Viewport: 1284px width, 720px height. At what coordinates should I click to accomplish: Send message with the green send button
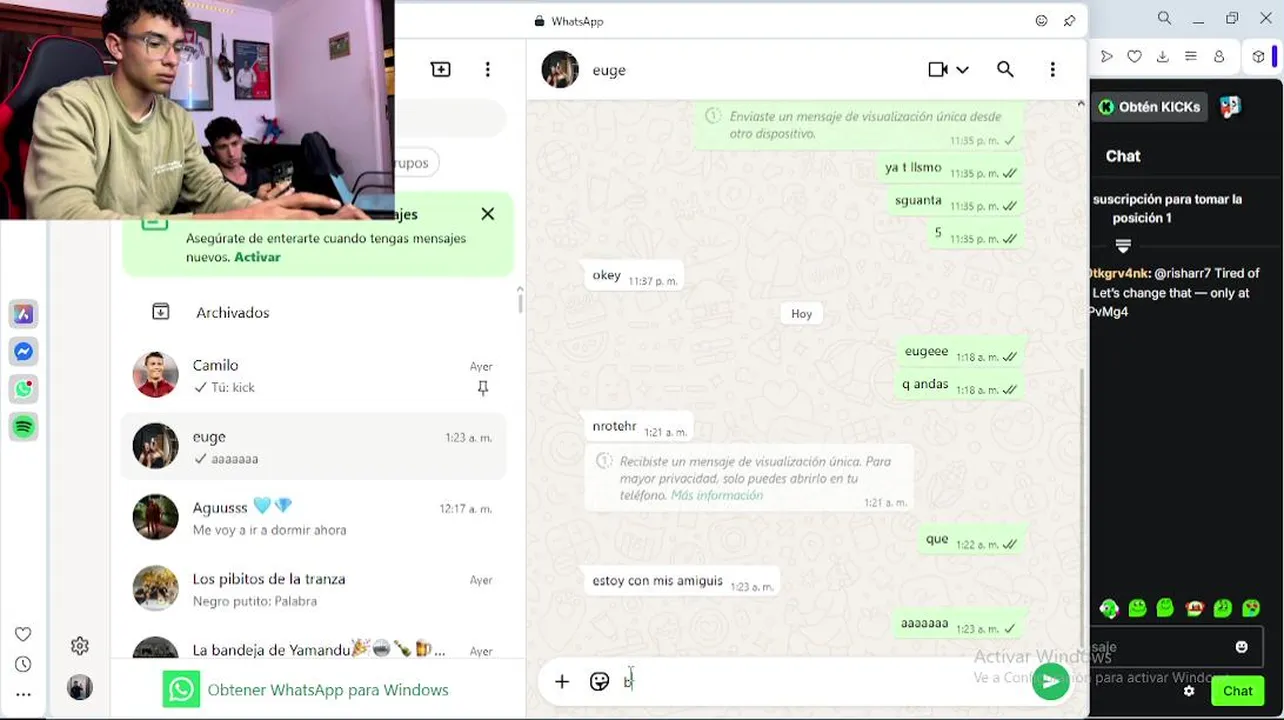(x=1050, y=682)
